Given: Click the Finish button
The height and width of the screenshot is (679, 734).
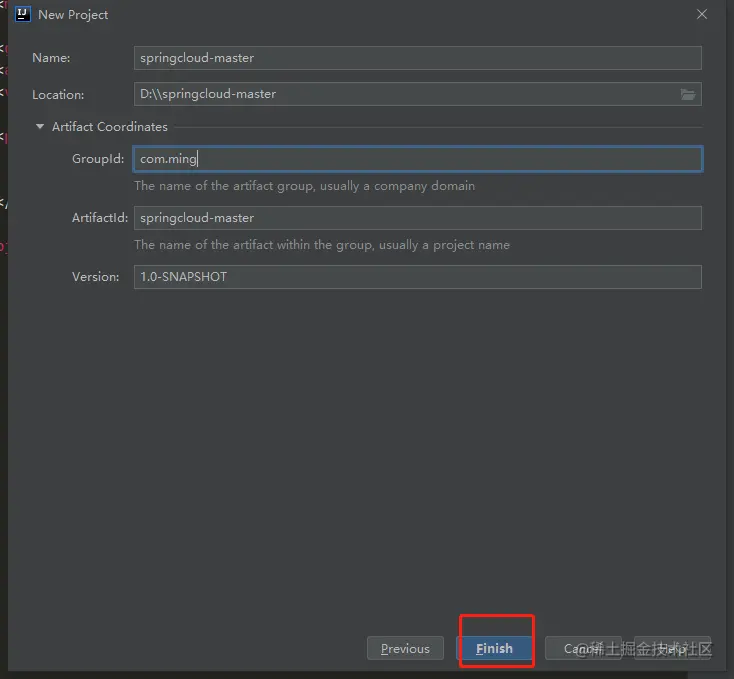Looking at the screenshot, I should pyautogui.click(x=494, y=648).
